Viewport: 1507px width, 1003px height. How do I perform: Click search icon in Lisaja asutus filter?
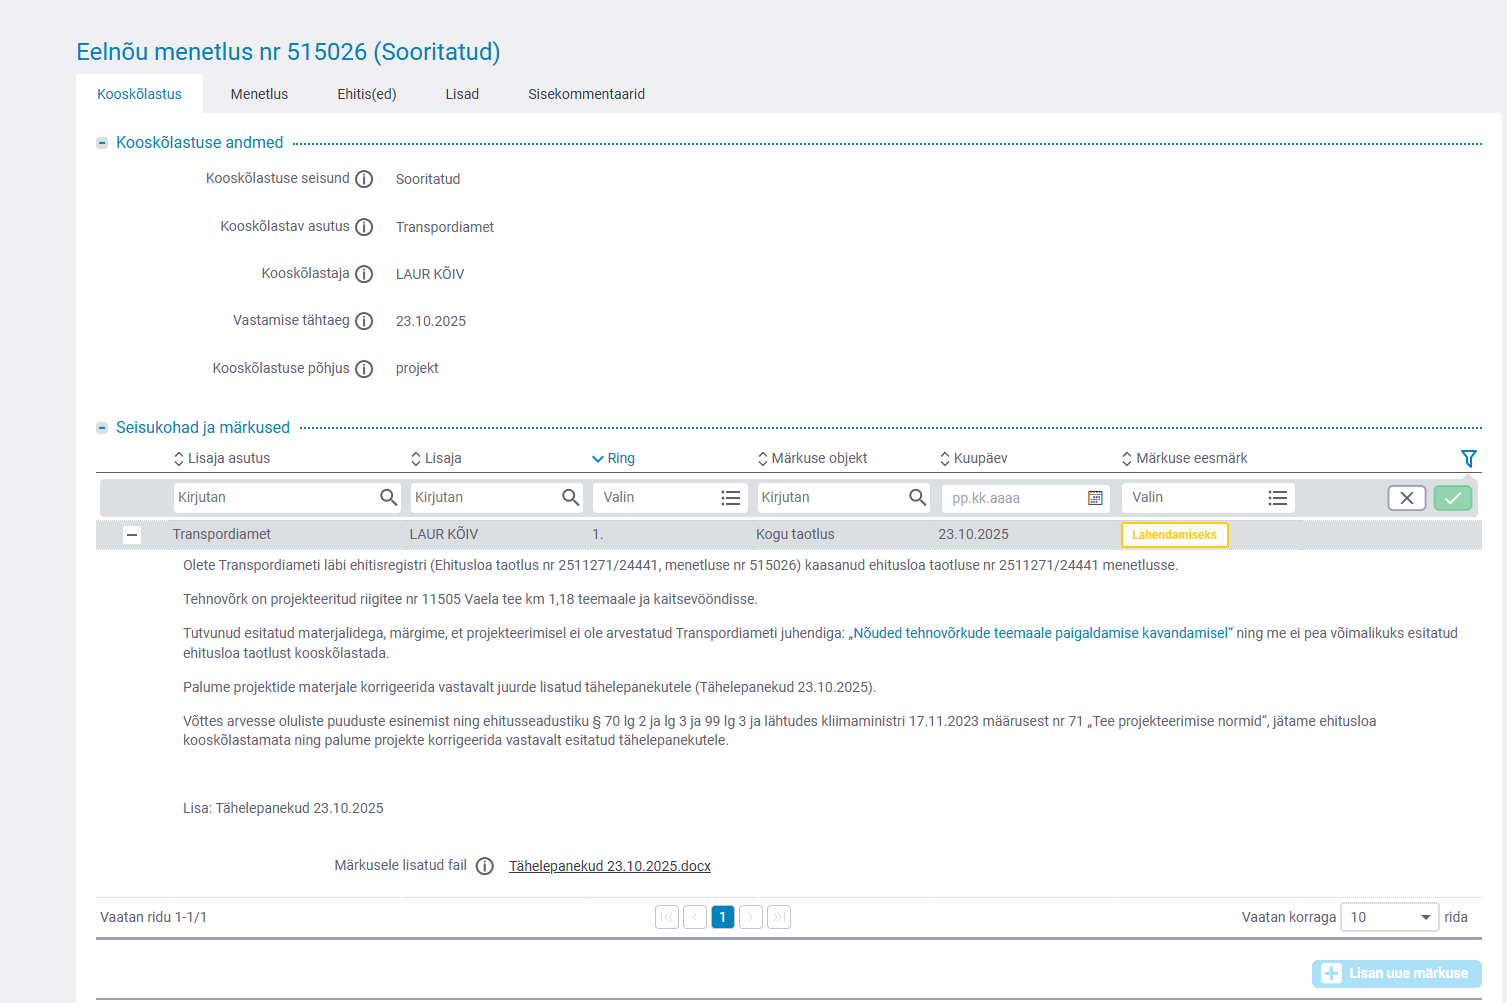tap(388, 497)
